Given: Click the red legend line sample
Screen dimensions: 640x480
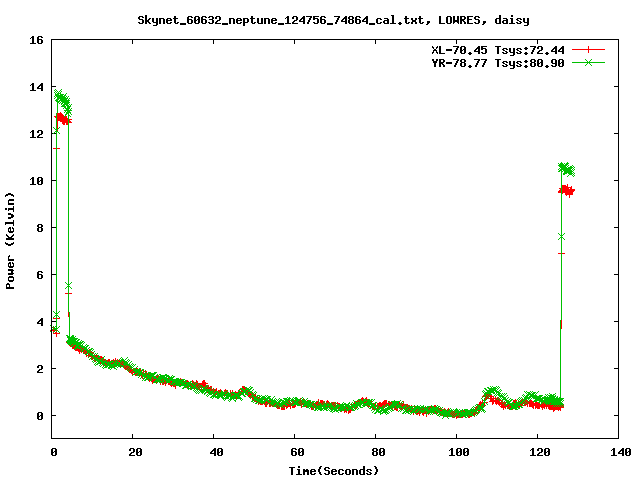Looking at the screenshot, I should tap(588, 50).
